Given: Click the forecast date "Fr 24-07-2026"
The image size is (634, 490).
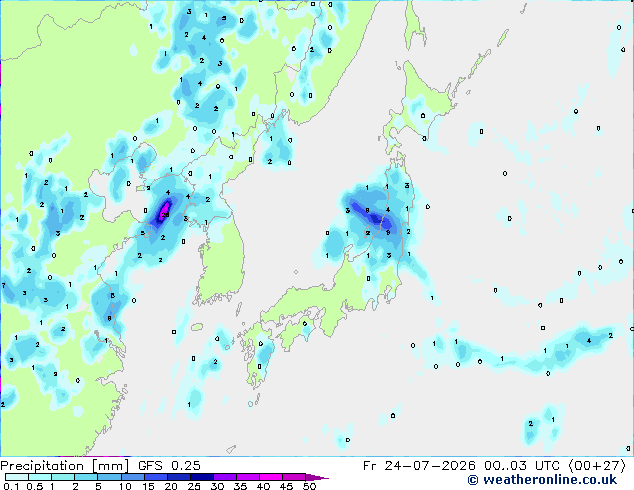Looking at the screenshot, I should 419,466.
